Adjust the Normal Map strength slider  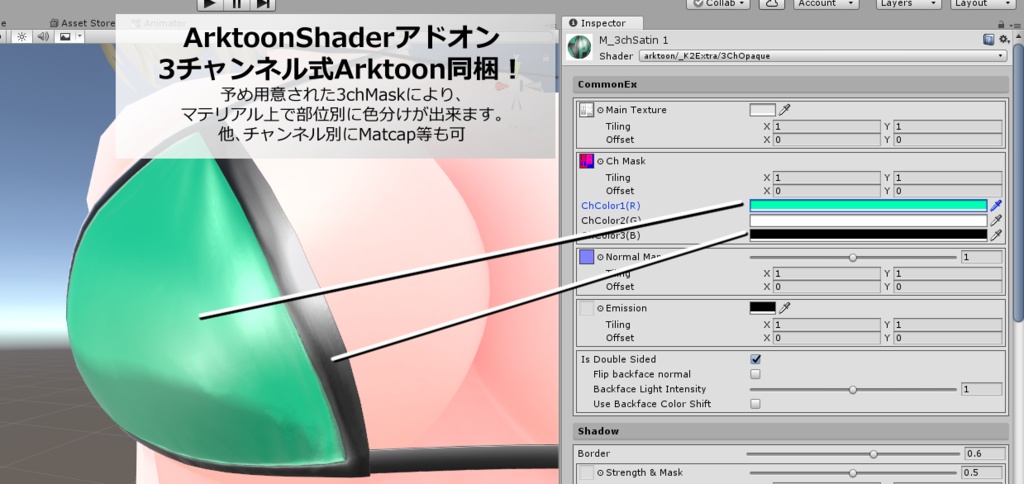853,257
